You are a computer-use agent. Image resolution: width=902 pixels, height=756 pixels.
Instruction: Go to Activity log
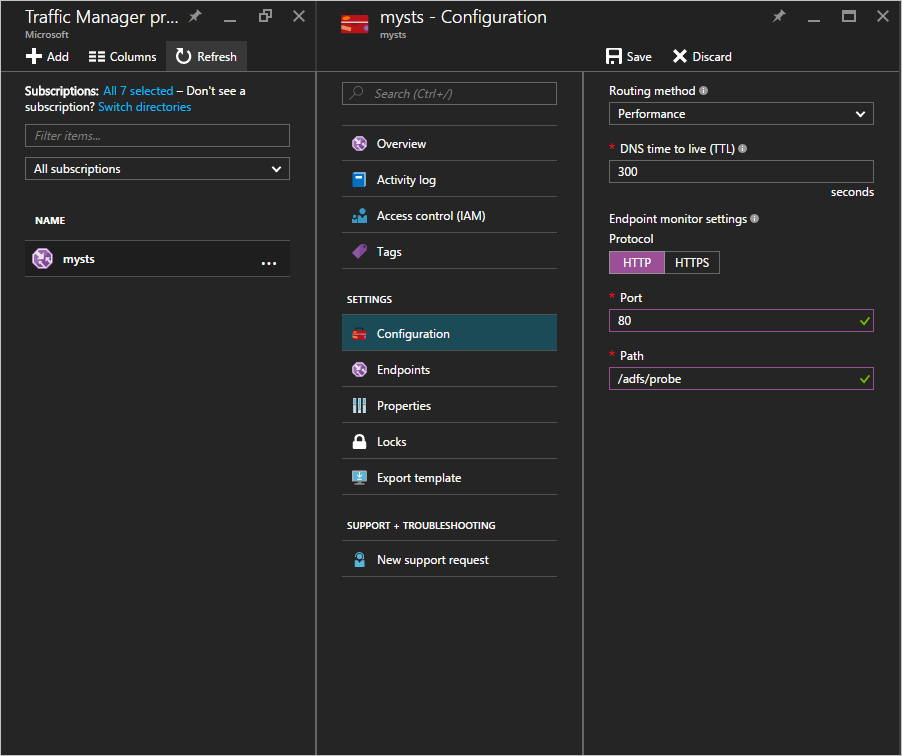click(x=406, y=180)
